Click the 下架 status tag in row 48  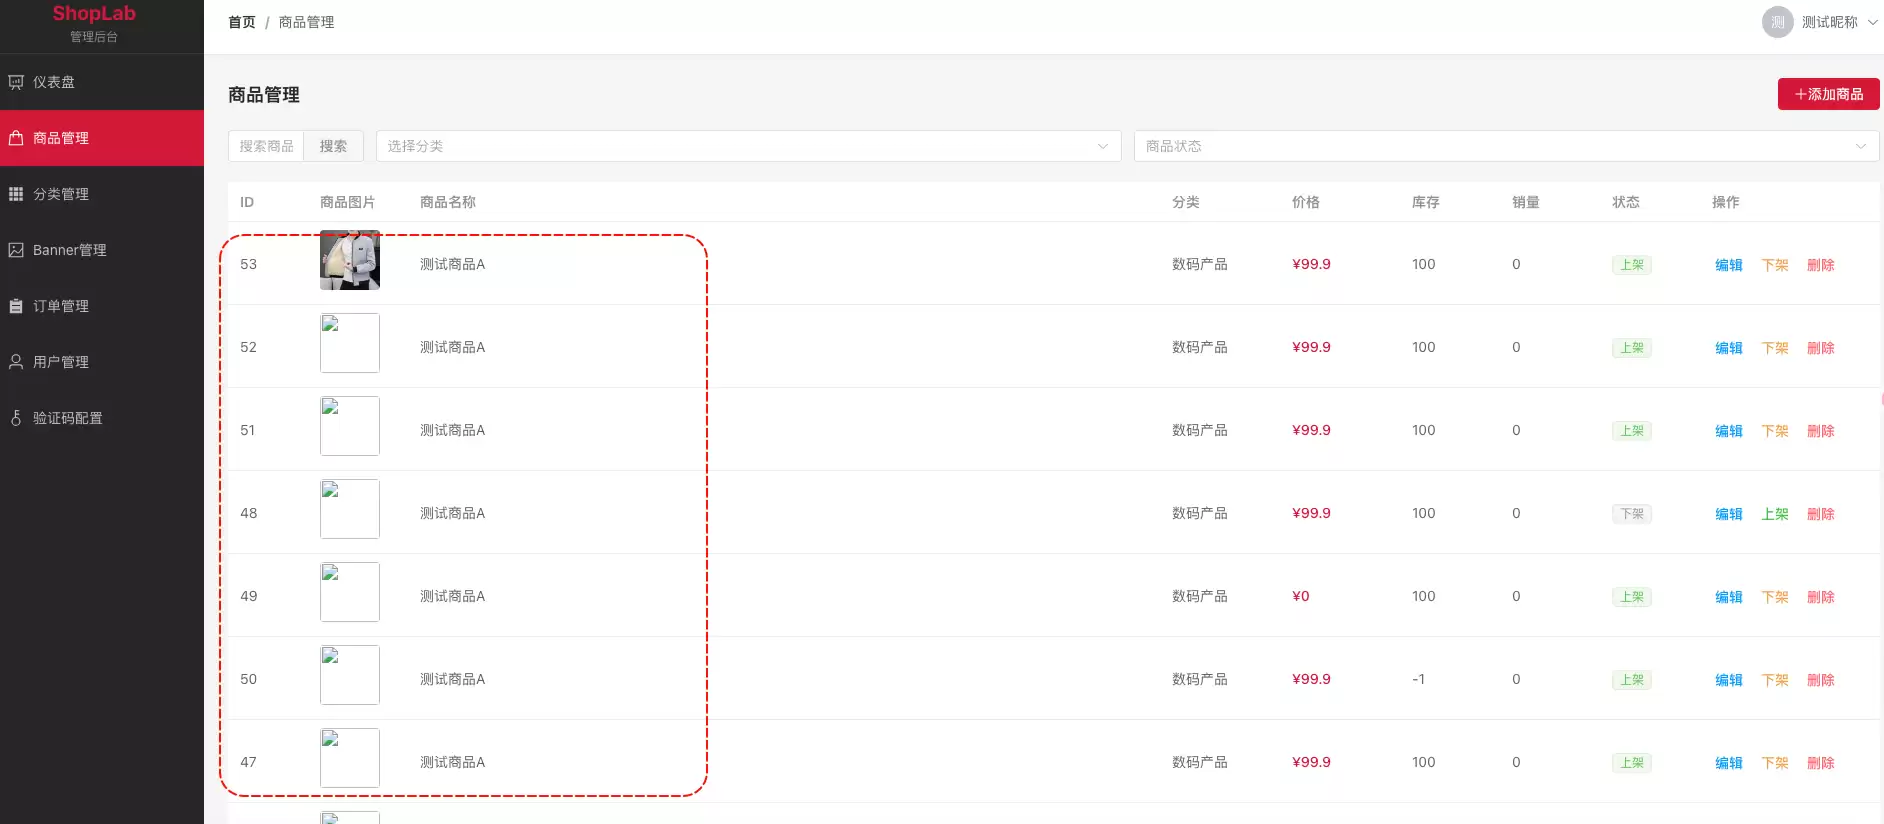click(x=1632, y=514)
